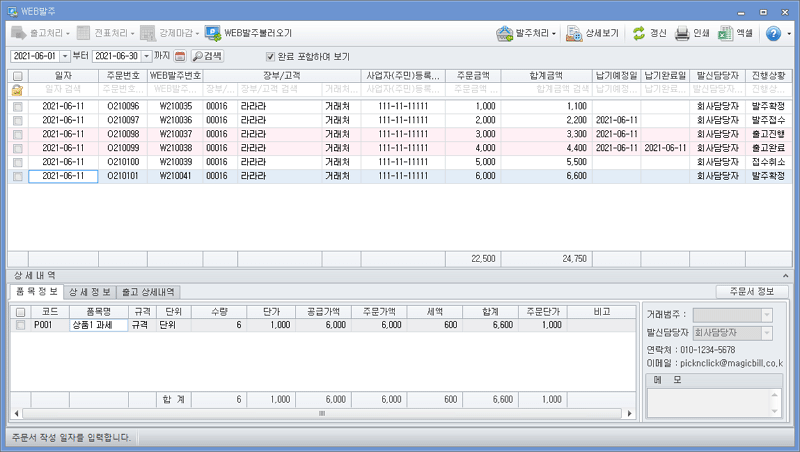Switch to the 상세정보 tab
The width and height of the screenshot is (800, 452).
[90, 292]
